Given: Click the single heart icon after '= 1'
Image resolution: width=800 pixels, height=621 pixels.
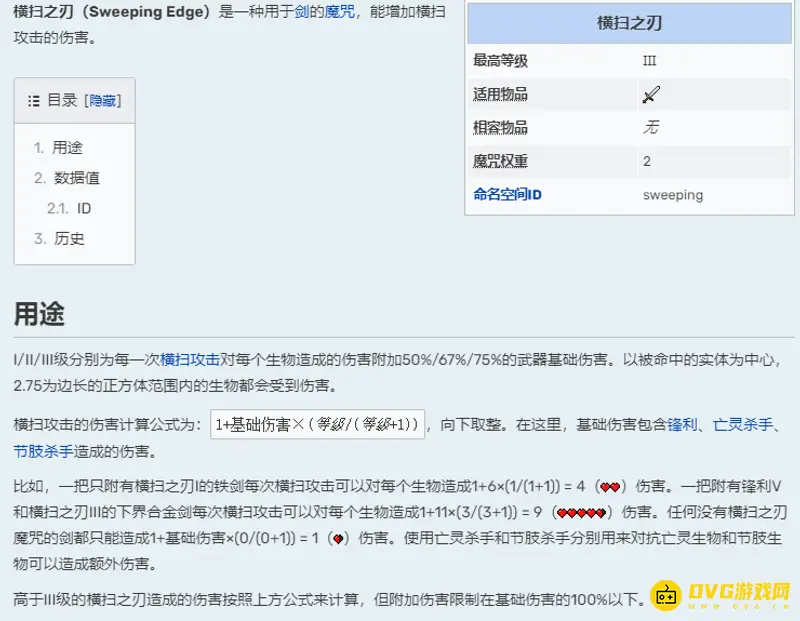Looking at the screenshot, I should [337, 539].
